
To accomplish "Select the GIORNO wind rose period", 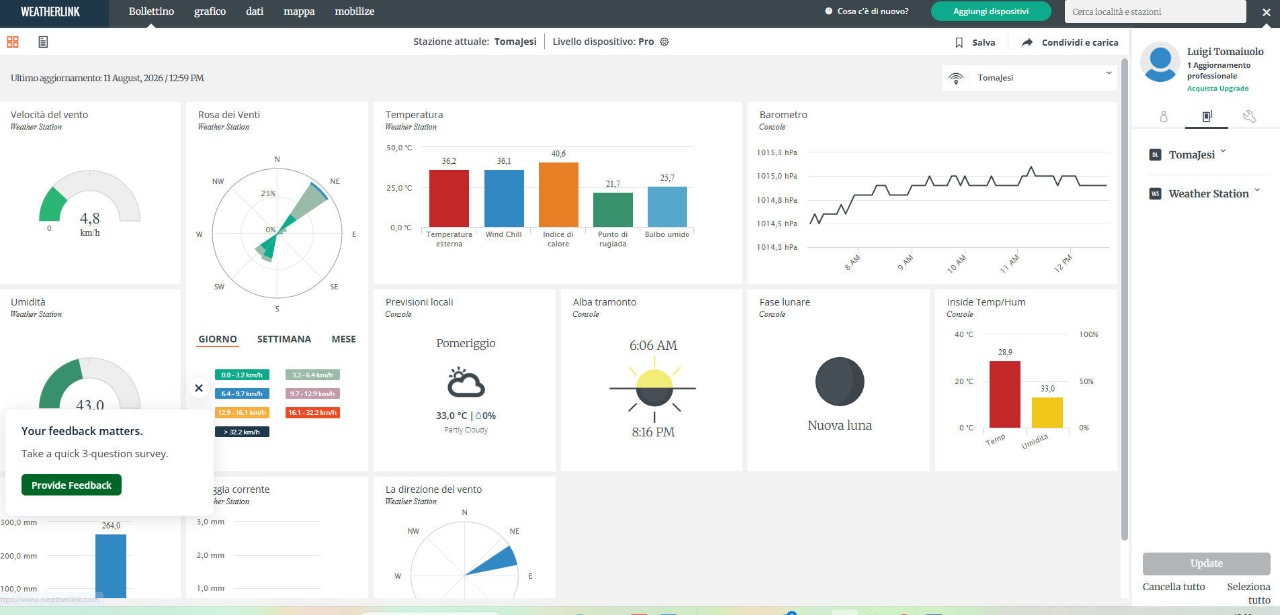I will pyautogui.click(x=218, y=339).
